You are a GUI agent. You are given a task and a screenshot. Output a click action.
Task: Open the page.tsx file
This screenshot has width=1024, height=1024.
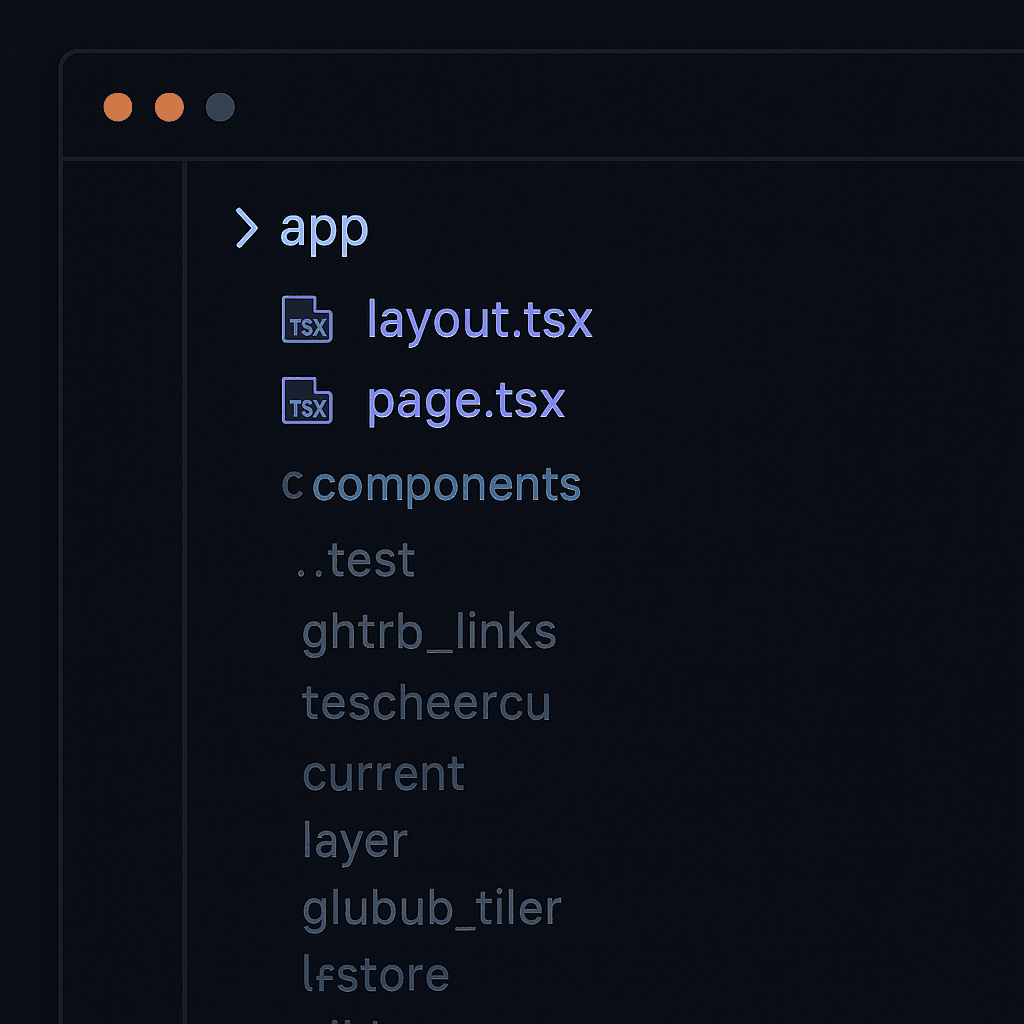(x=466, y=403)
